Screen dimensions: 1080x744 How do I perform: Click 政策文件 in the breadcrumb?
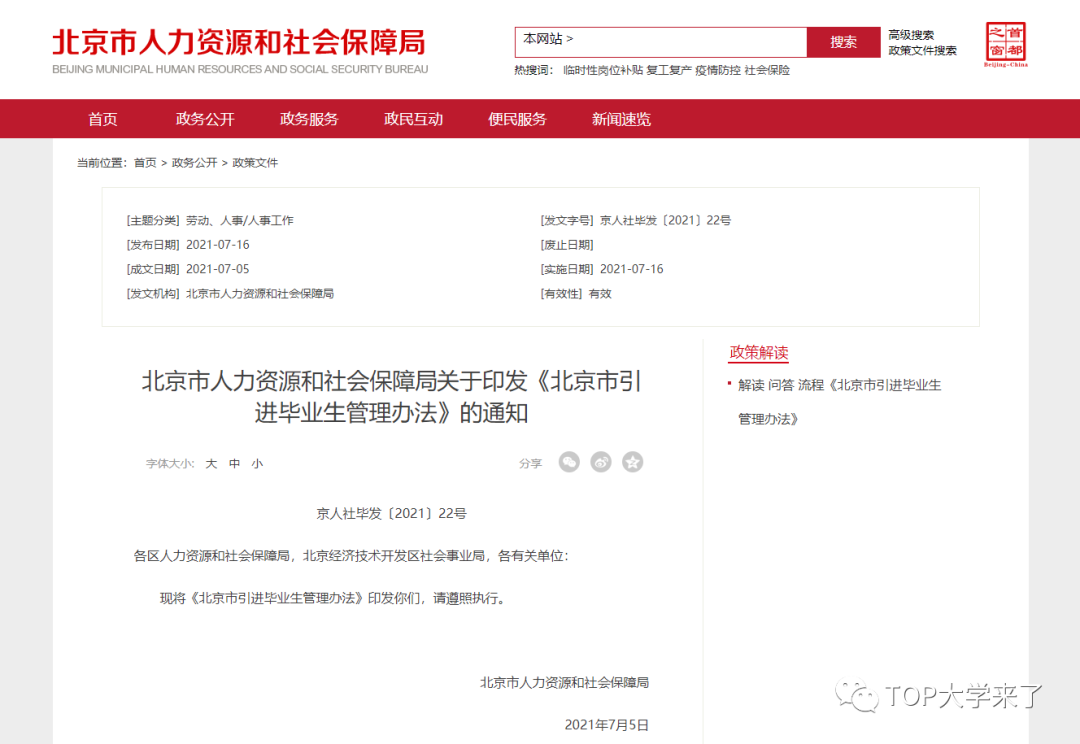point(255,163)
